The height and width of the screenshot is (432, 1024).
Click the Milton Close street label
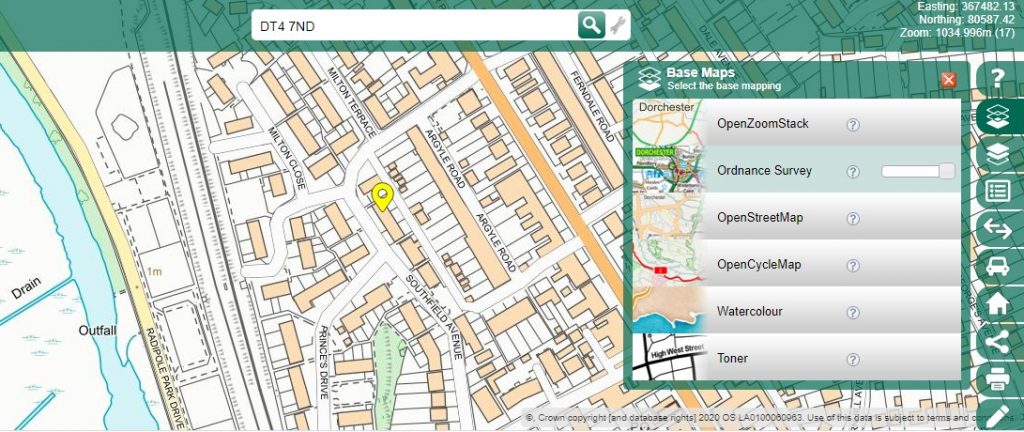[287, 158]
